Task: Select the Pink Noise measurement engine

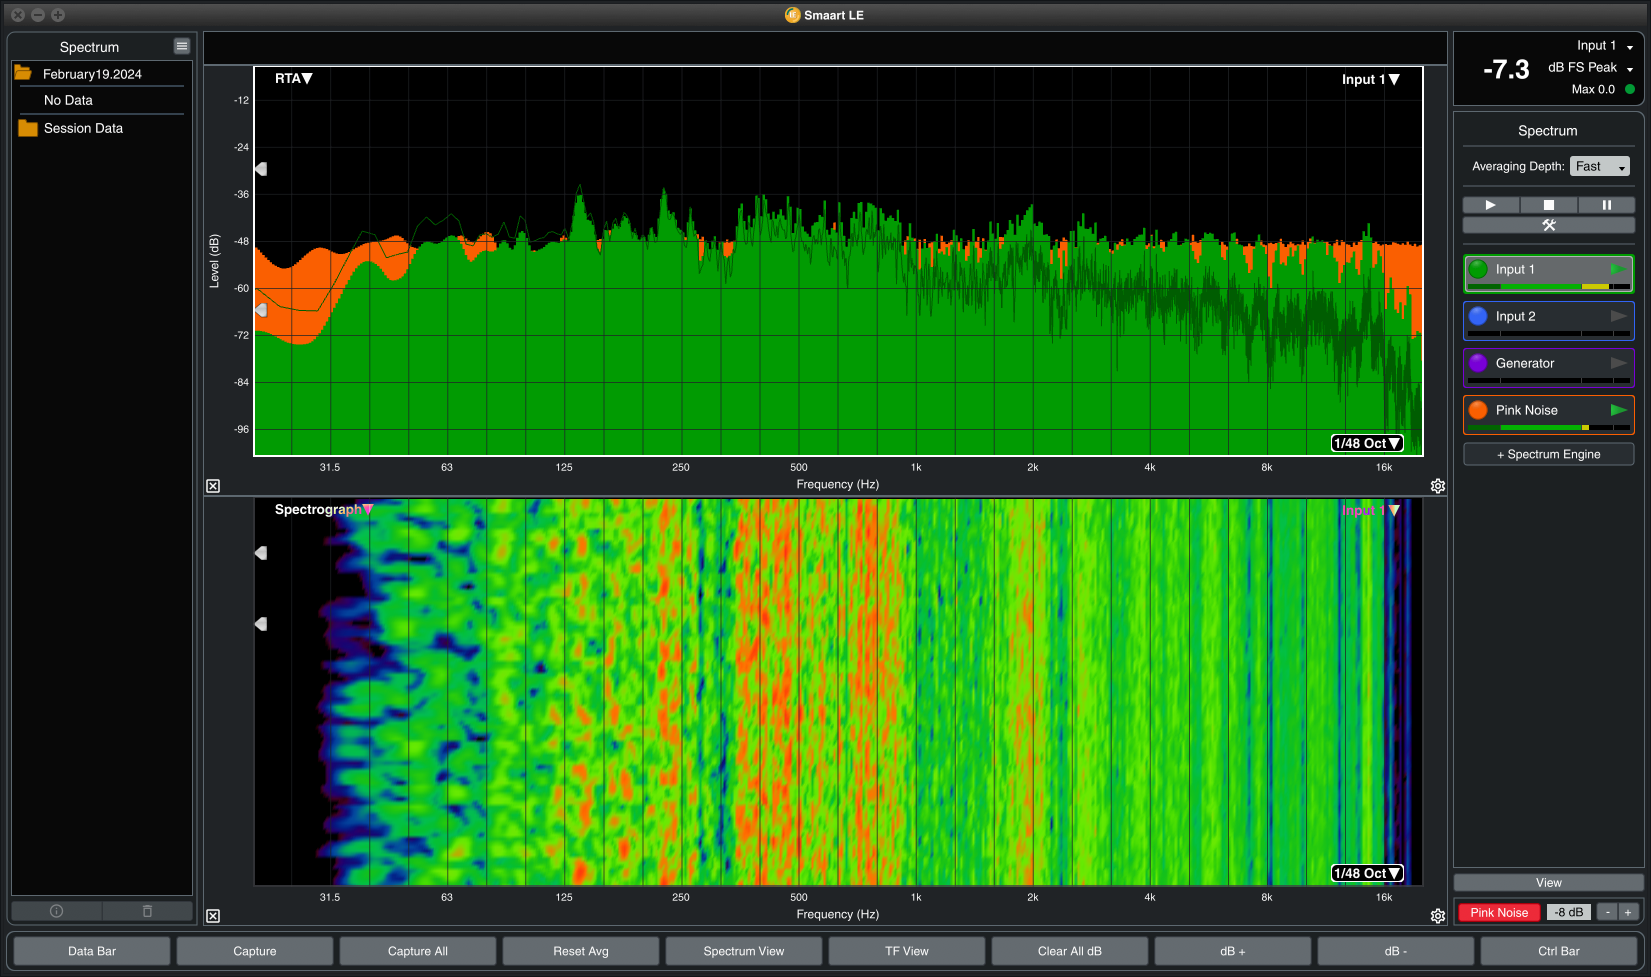Action: pos(1548,414)
